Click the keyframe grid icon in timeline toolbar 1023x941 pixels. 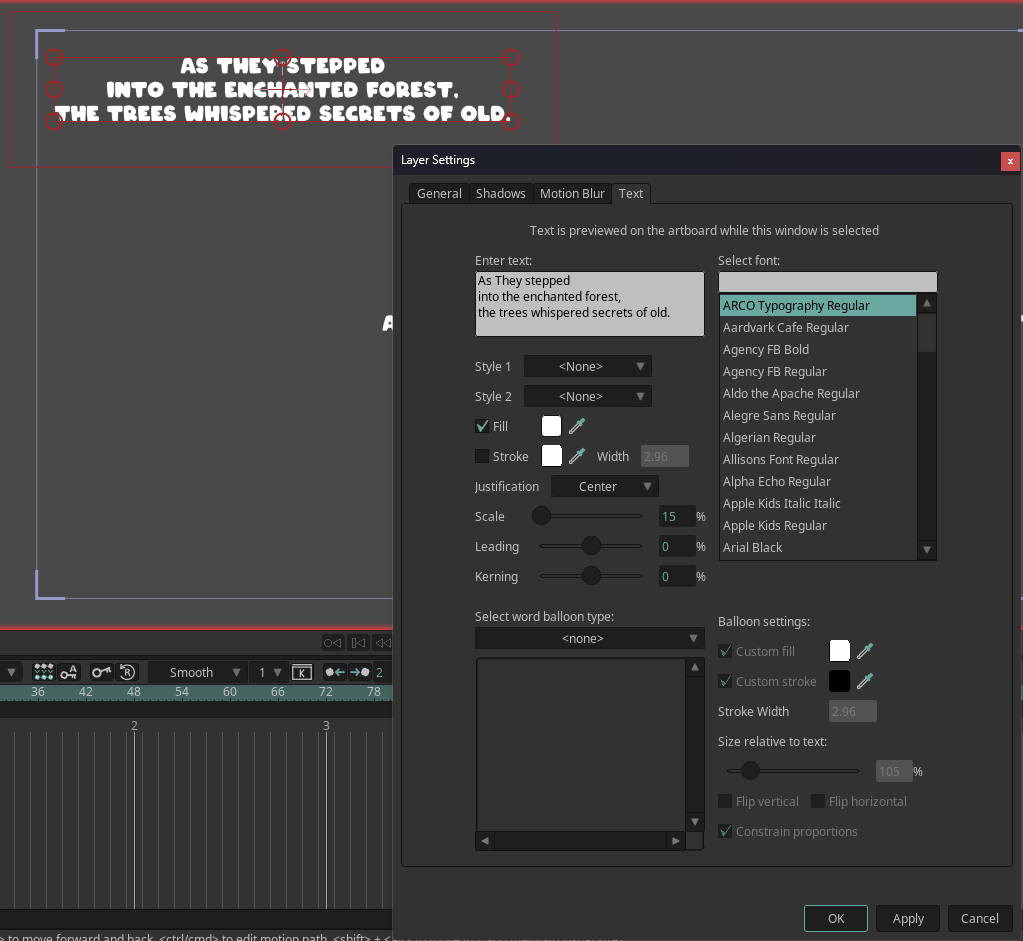(x=43, y=671)
